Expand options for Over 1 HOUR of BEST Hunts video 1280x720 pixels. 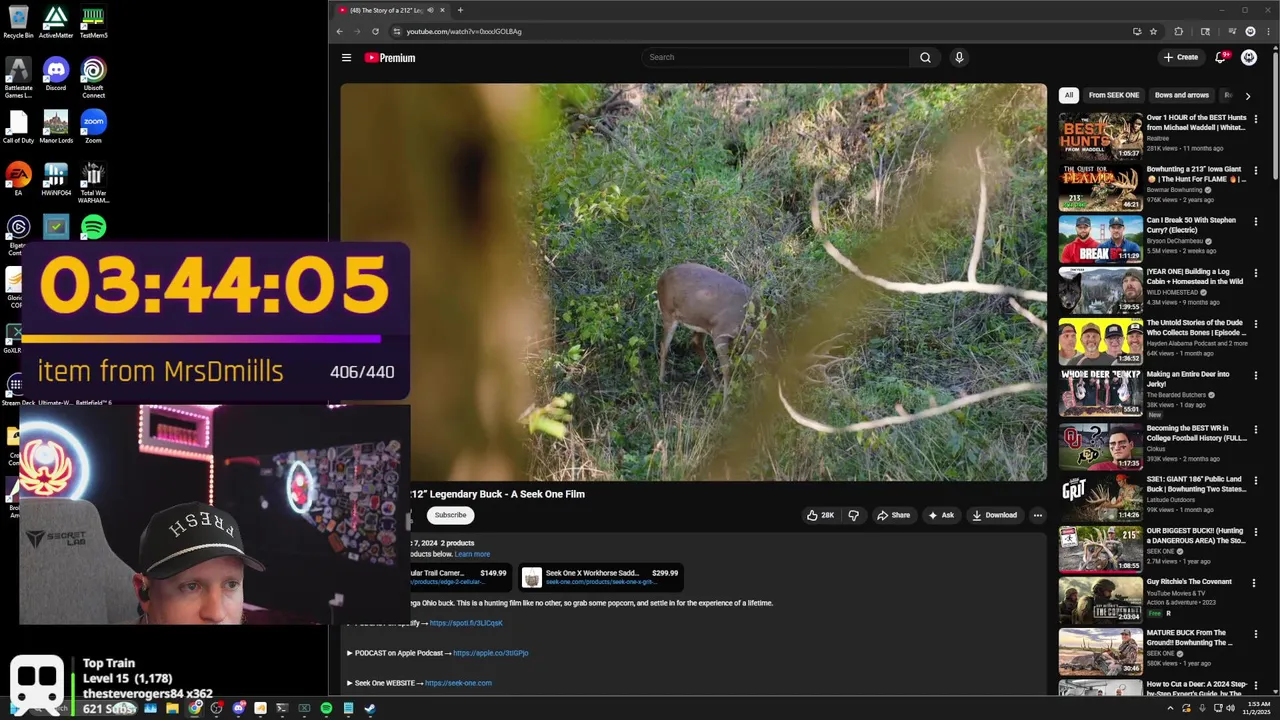pos(1256,118)
